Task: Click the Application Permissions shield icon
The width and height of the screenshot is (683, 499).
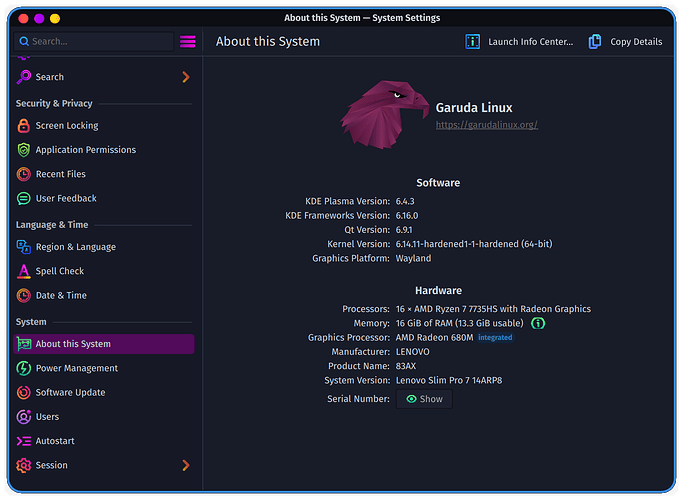Action: coord(24,150)
